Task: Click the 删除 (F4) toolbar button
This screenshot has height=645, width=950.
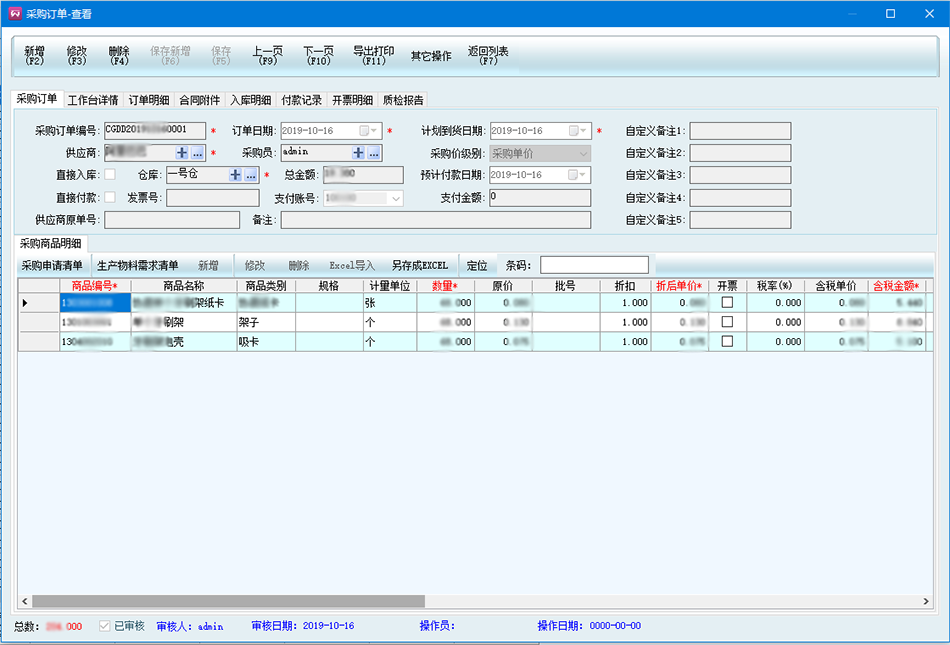Action: point(119,56)
